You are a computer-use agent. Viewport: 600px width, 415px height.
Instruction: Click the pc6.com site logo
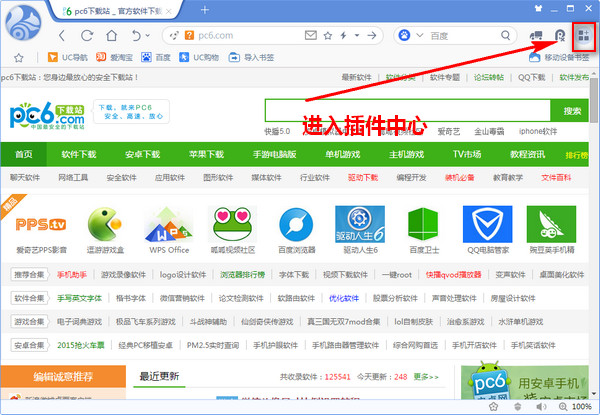[47, 115]
